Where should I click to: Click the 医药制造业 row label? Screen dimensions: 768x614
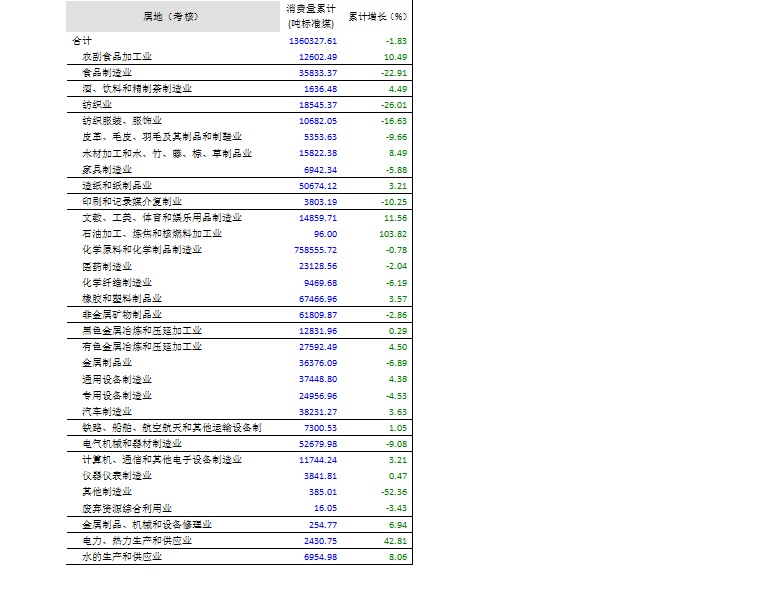pos(107,267)
